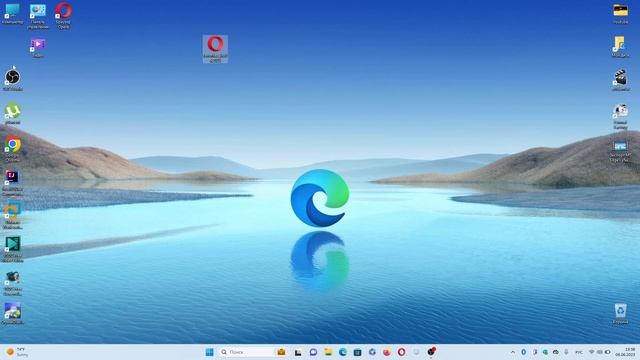Select the music note folder icon

click(x=620, y=47)
